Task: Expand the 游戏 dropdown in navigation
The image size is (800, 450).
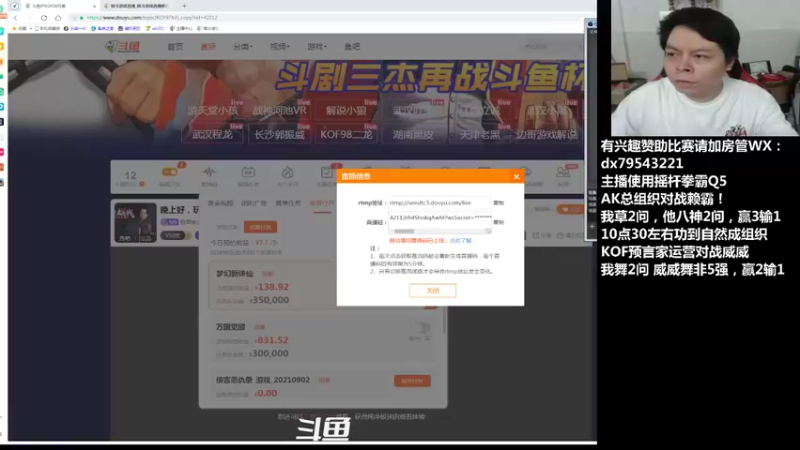Action: [317, 46]
